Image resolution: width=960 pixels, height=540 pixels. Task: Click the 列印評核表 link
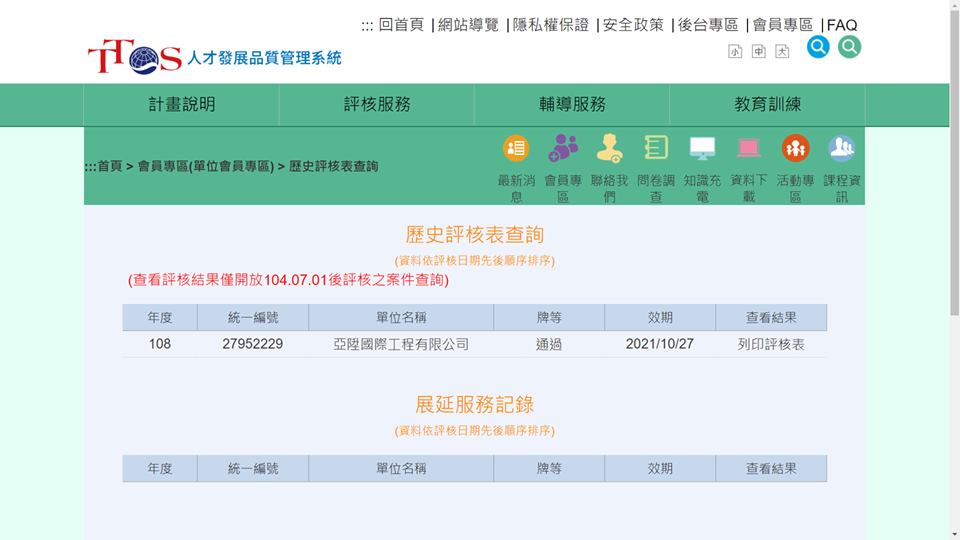(x=771, y=344)
